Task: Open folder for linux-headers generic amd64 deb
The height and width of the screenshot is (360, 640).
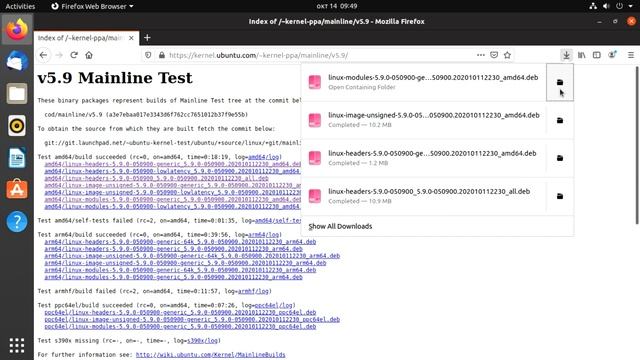Action: point(560,158)
